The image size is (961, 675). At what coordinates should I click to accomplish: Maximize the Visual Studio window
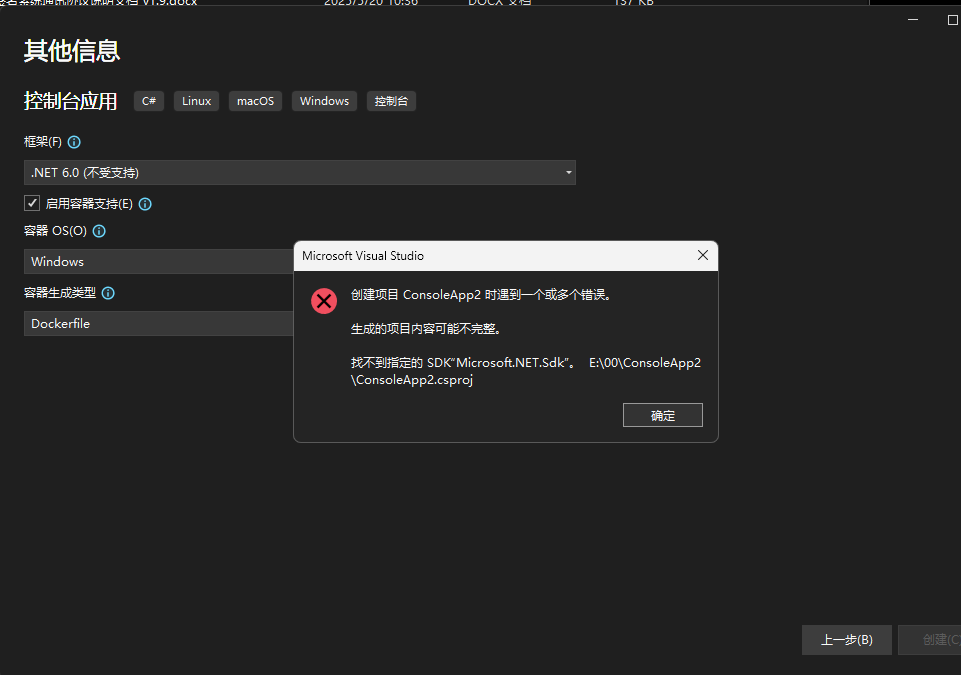(x=952, y=20)
